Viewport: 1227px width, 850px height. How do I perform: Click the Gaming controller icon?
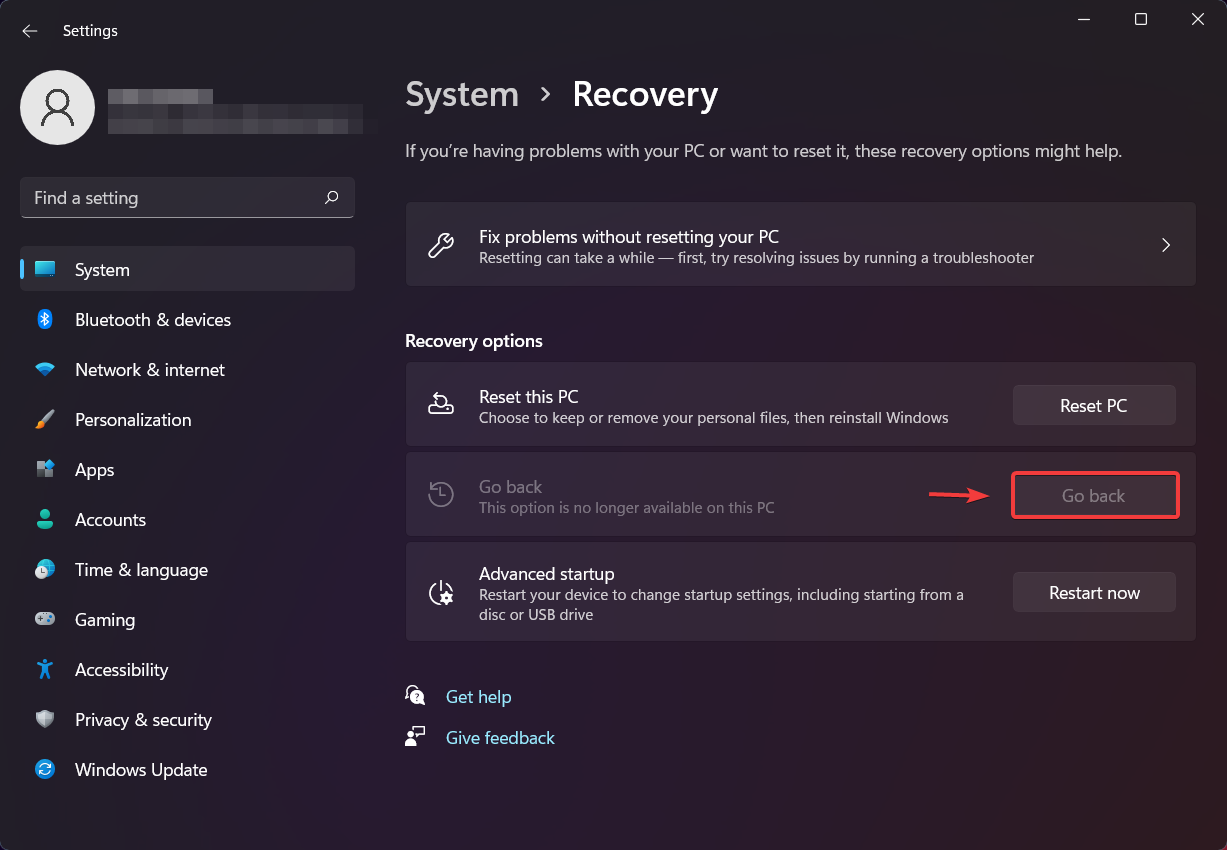pyautogui.click(x=45, y=620)
